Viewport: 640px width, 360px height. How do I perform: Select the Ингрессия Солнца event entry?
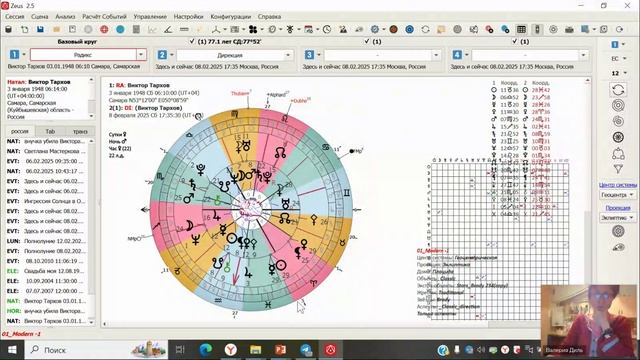click(47, 201)
